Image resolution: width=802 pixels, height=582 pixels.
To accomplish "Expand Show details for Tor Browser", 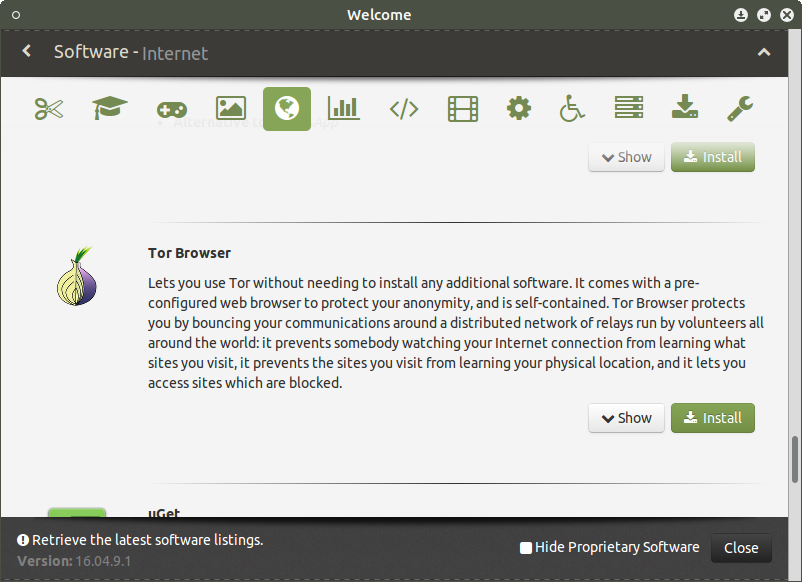I will (626, 418).
